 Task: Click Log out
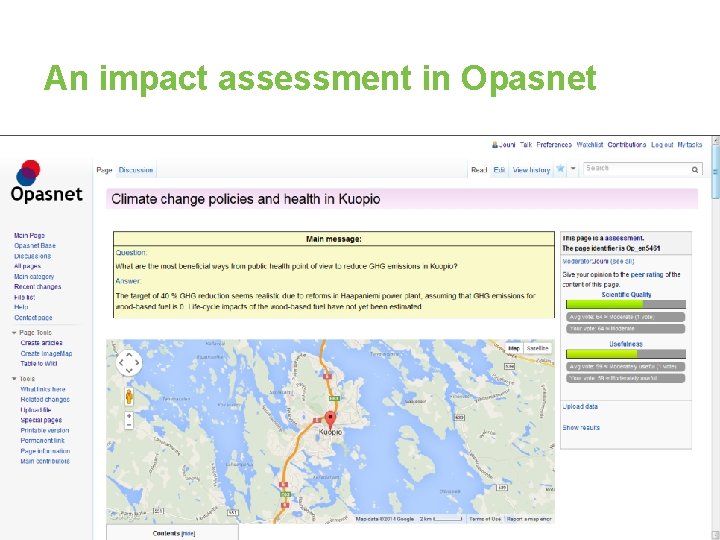coord(662,145)
